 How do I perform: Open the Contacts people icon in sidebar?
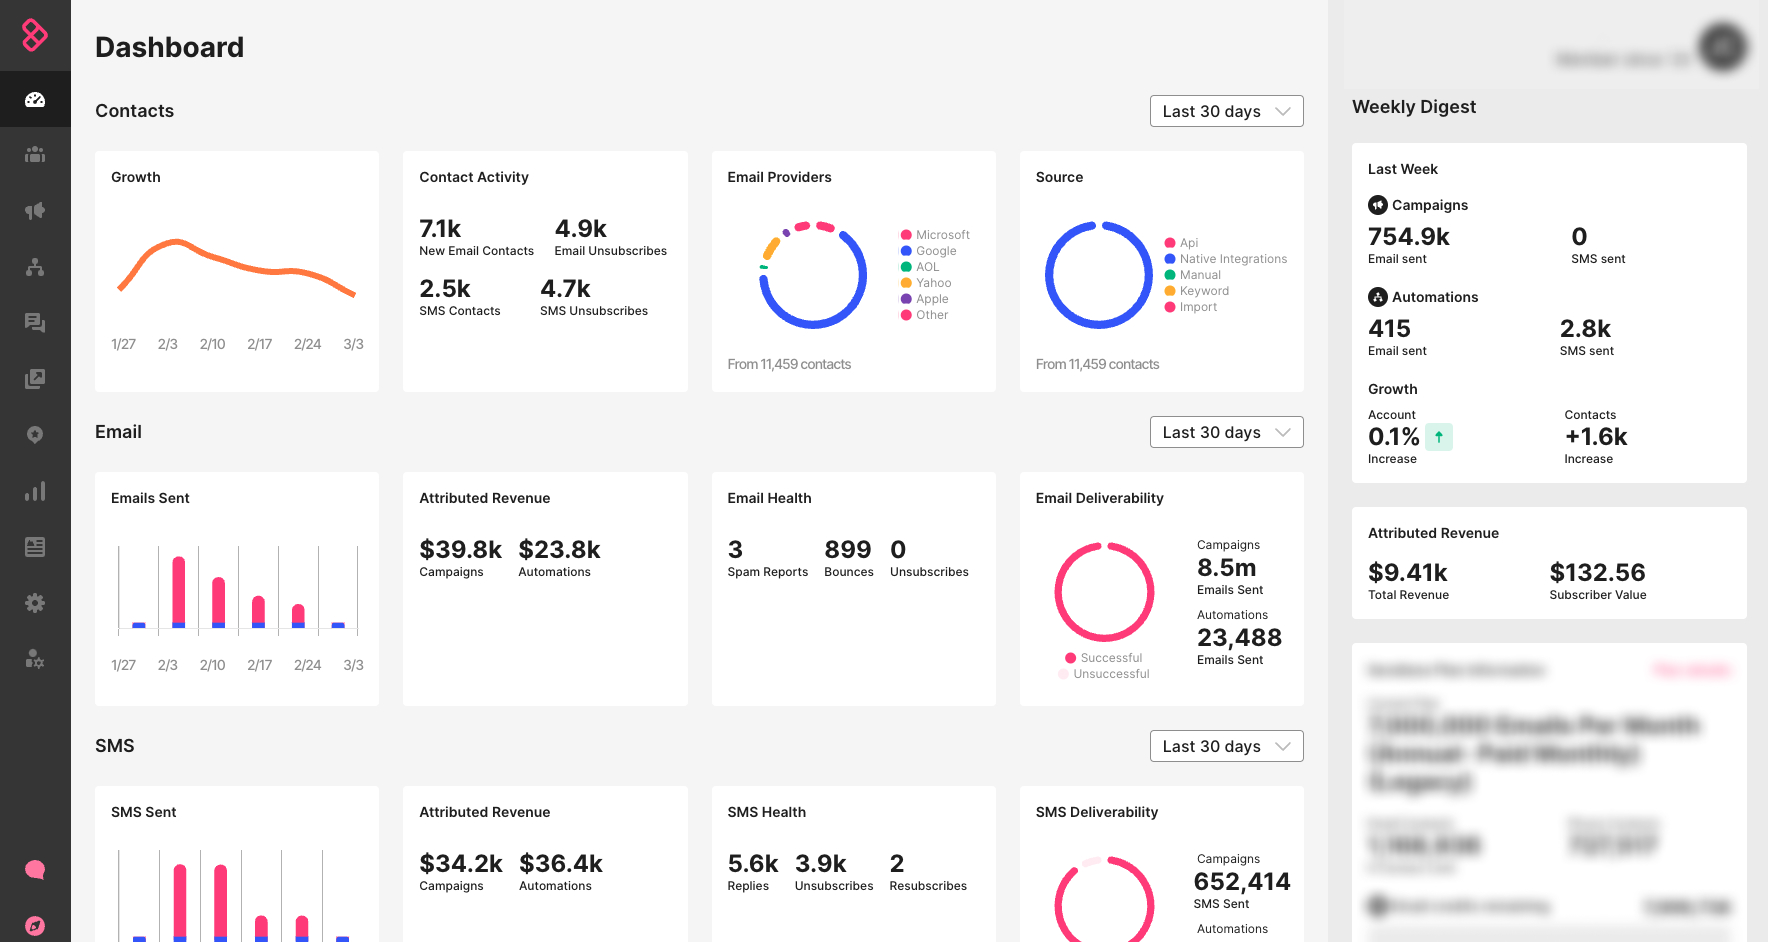click(35, 154)
